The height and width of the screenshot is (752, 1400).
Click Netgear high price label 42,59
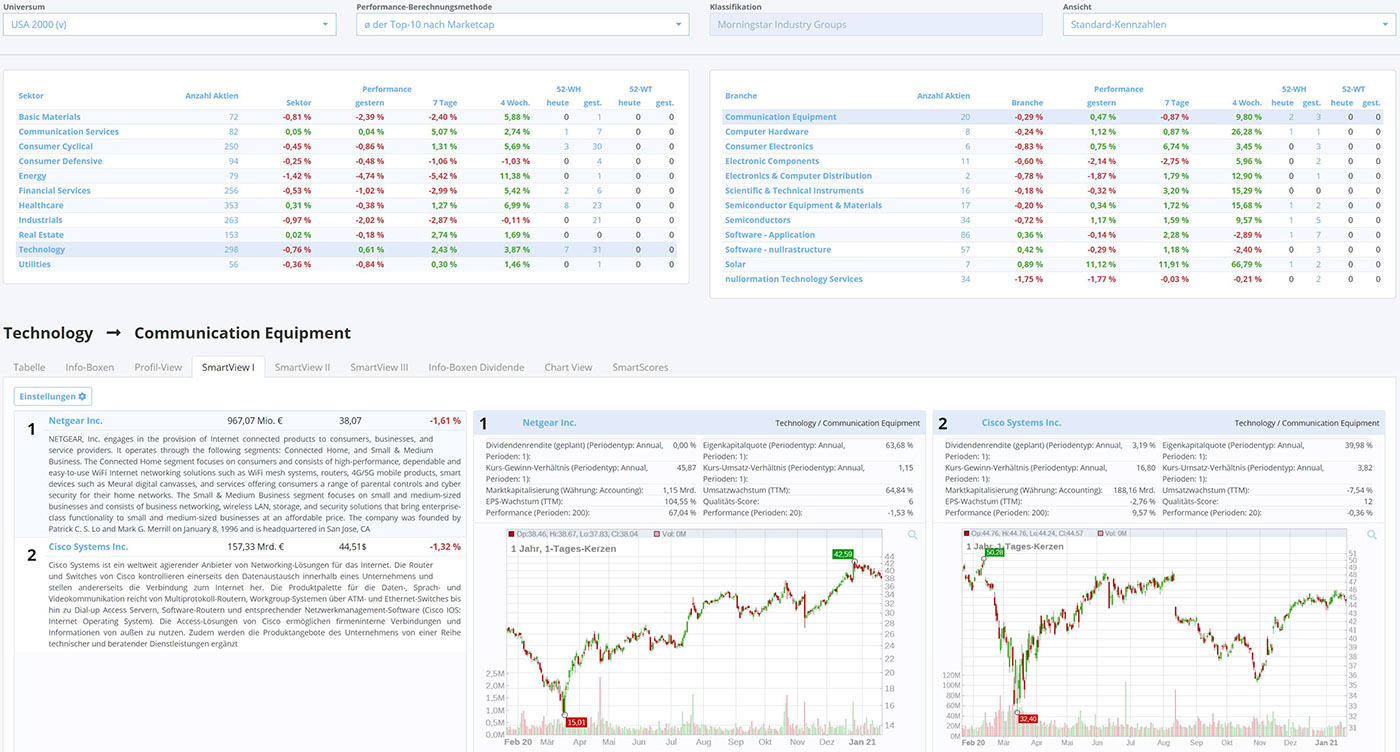click(842, 554)
